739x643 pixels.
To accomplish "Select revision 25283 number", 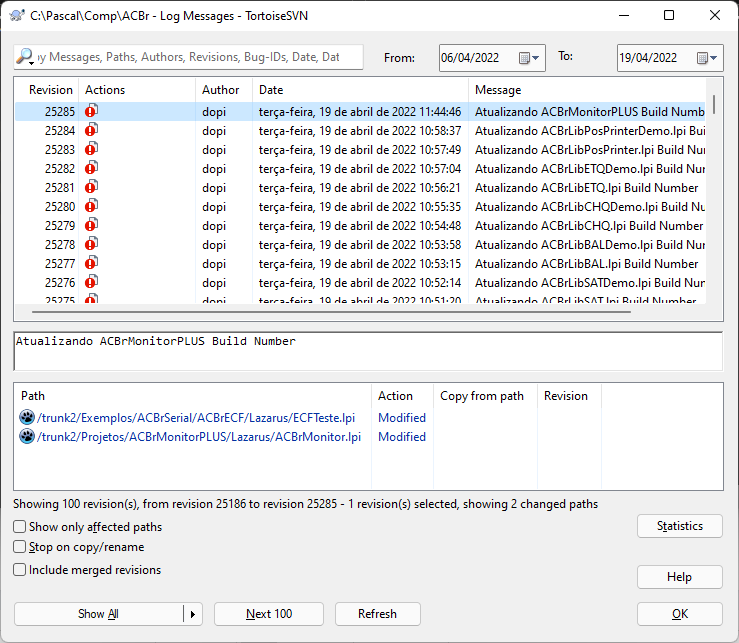I will pyautogui.click(x=60, y=149).
